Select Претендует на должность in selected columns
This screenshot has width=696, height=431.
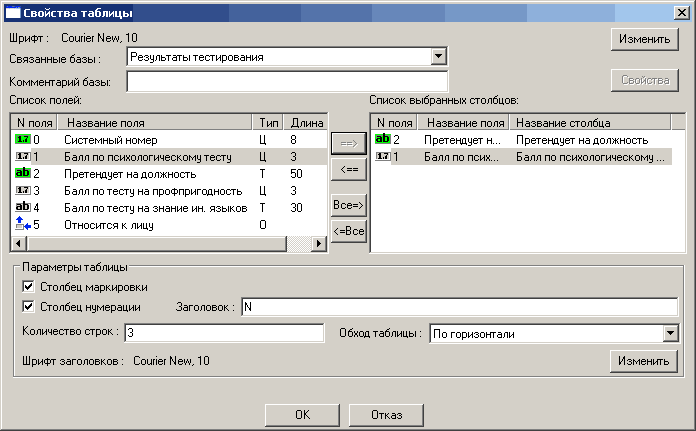[x=522, y=140]
